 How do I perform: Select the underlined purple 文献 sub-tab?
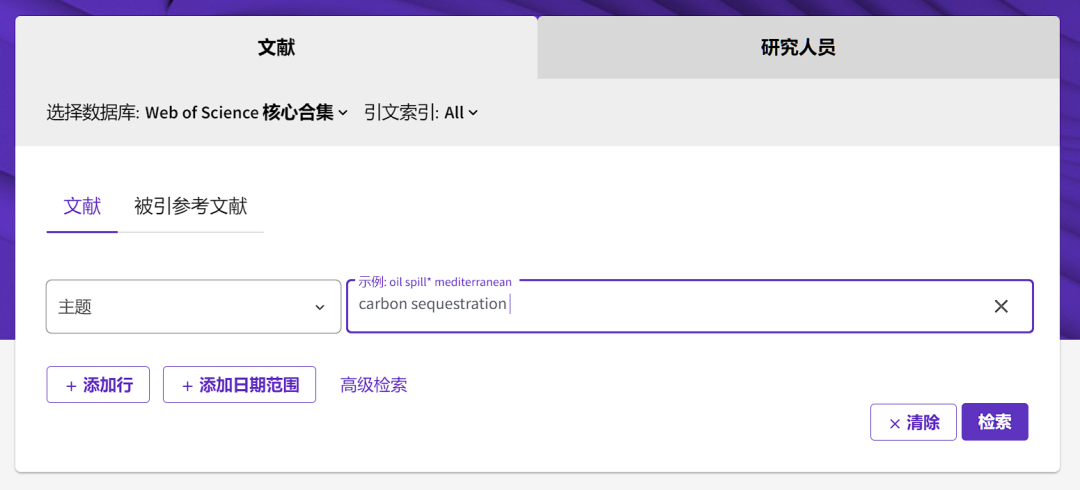(x=82, y=207)
